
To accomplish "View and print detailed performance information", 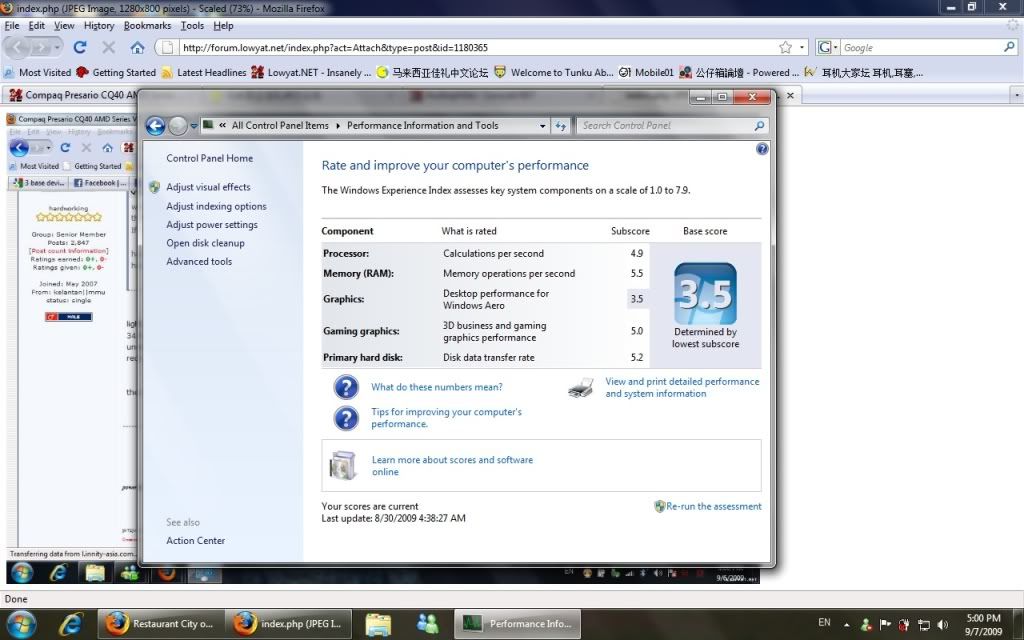I will (x=682, y=387).
